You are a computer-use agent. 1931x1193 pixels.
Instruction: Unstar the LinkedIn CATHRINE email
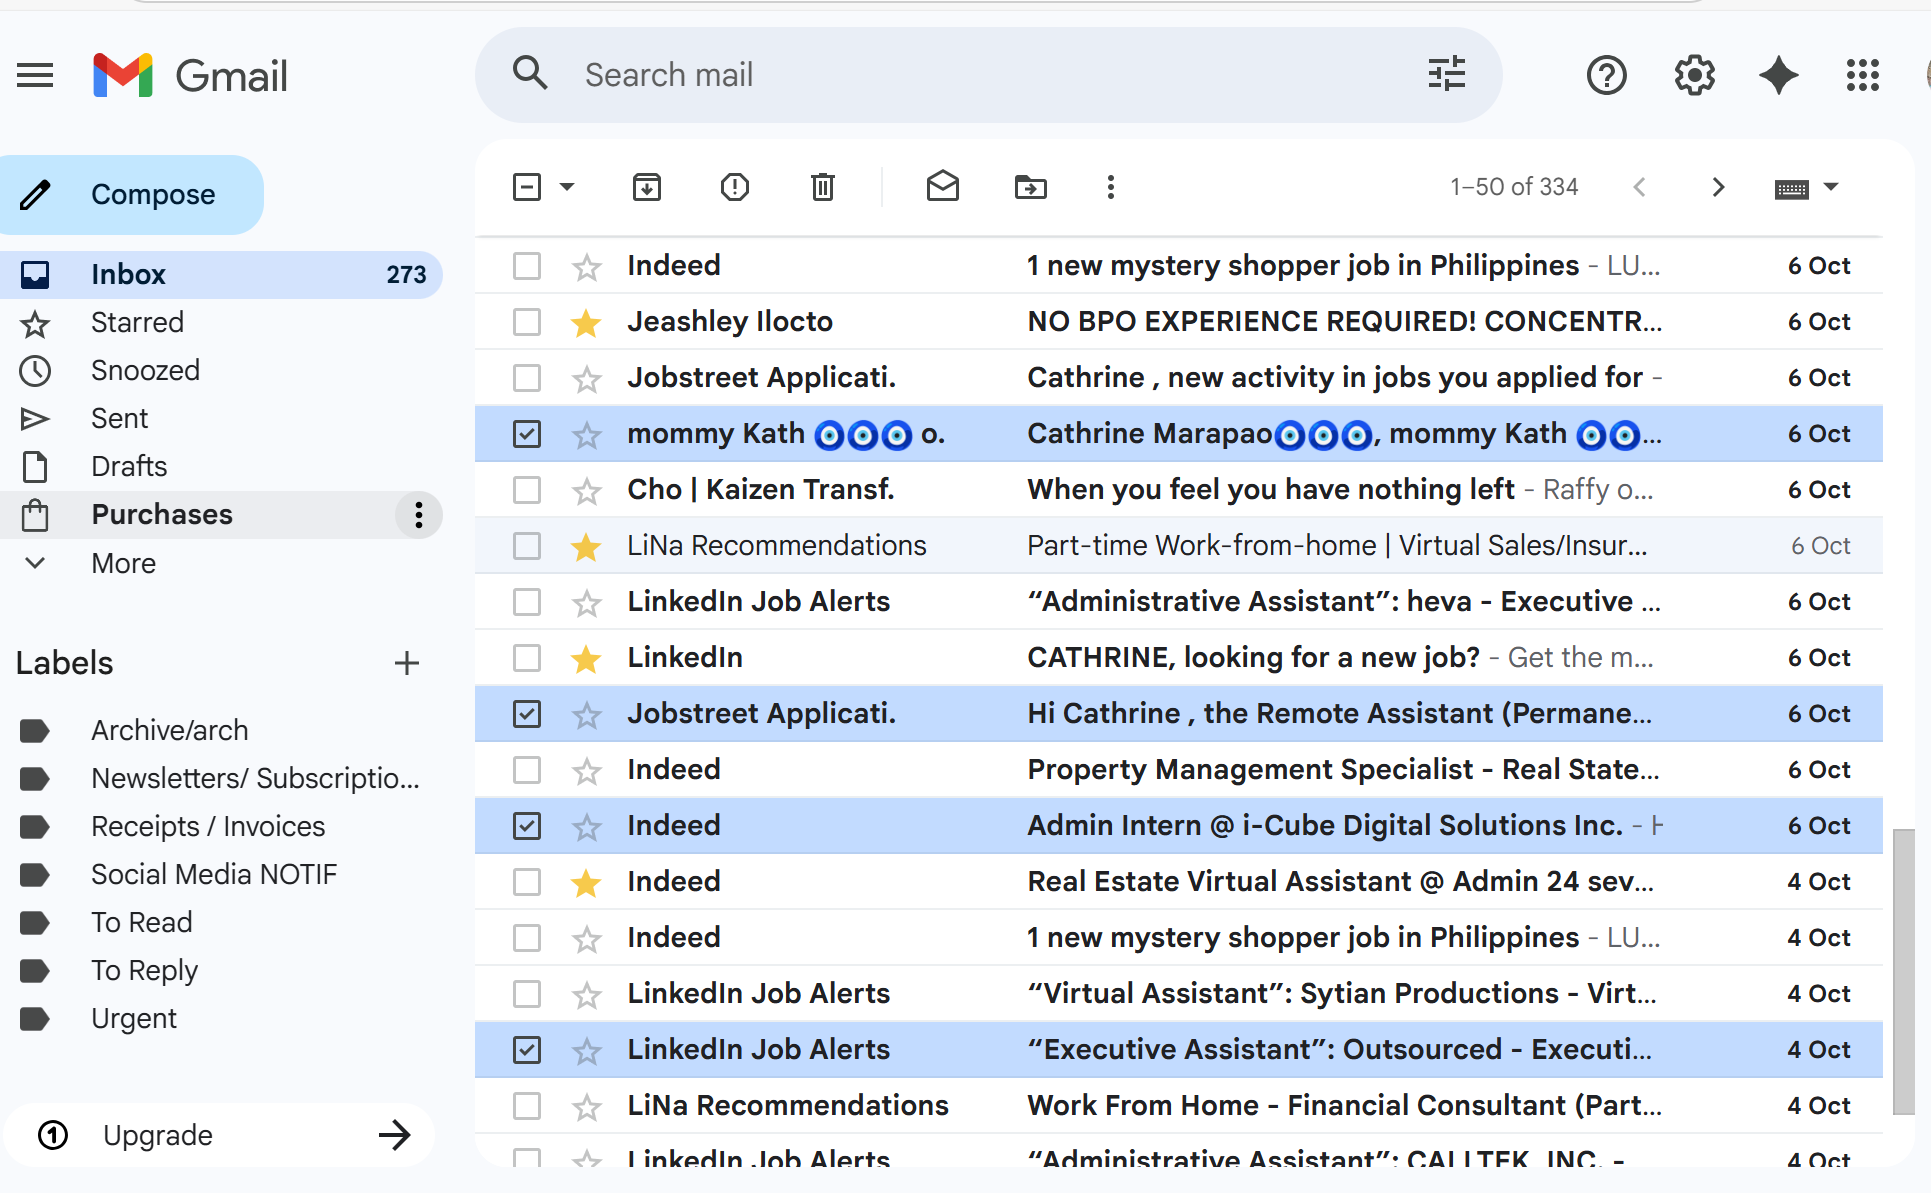tap(586, 658)
